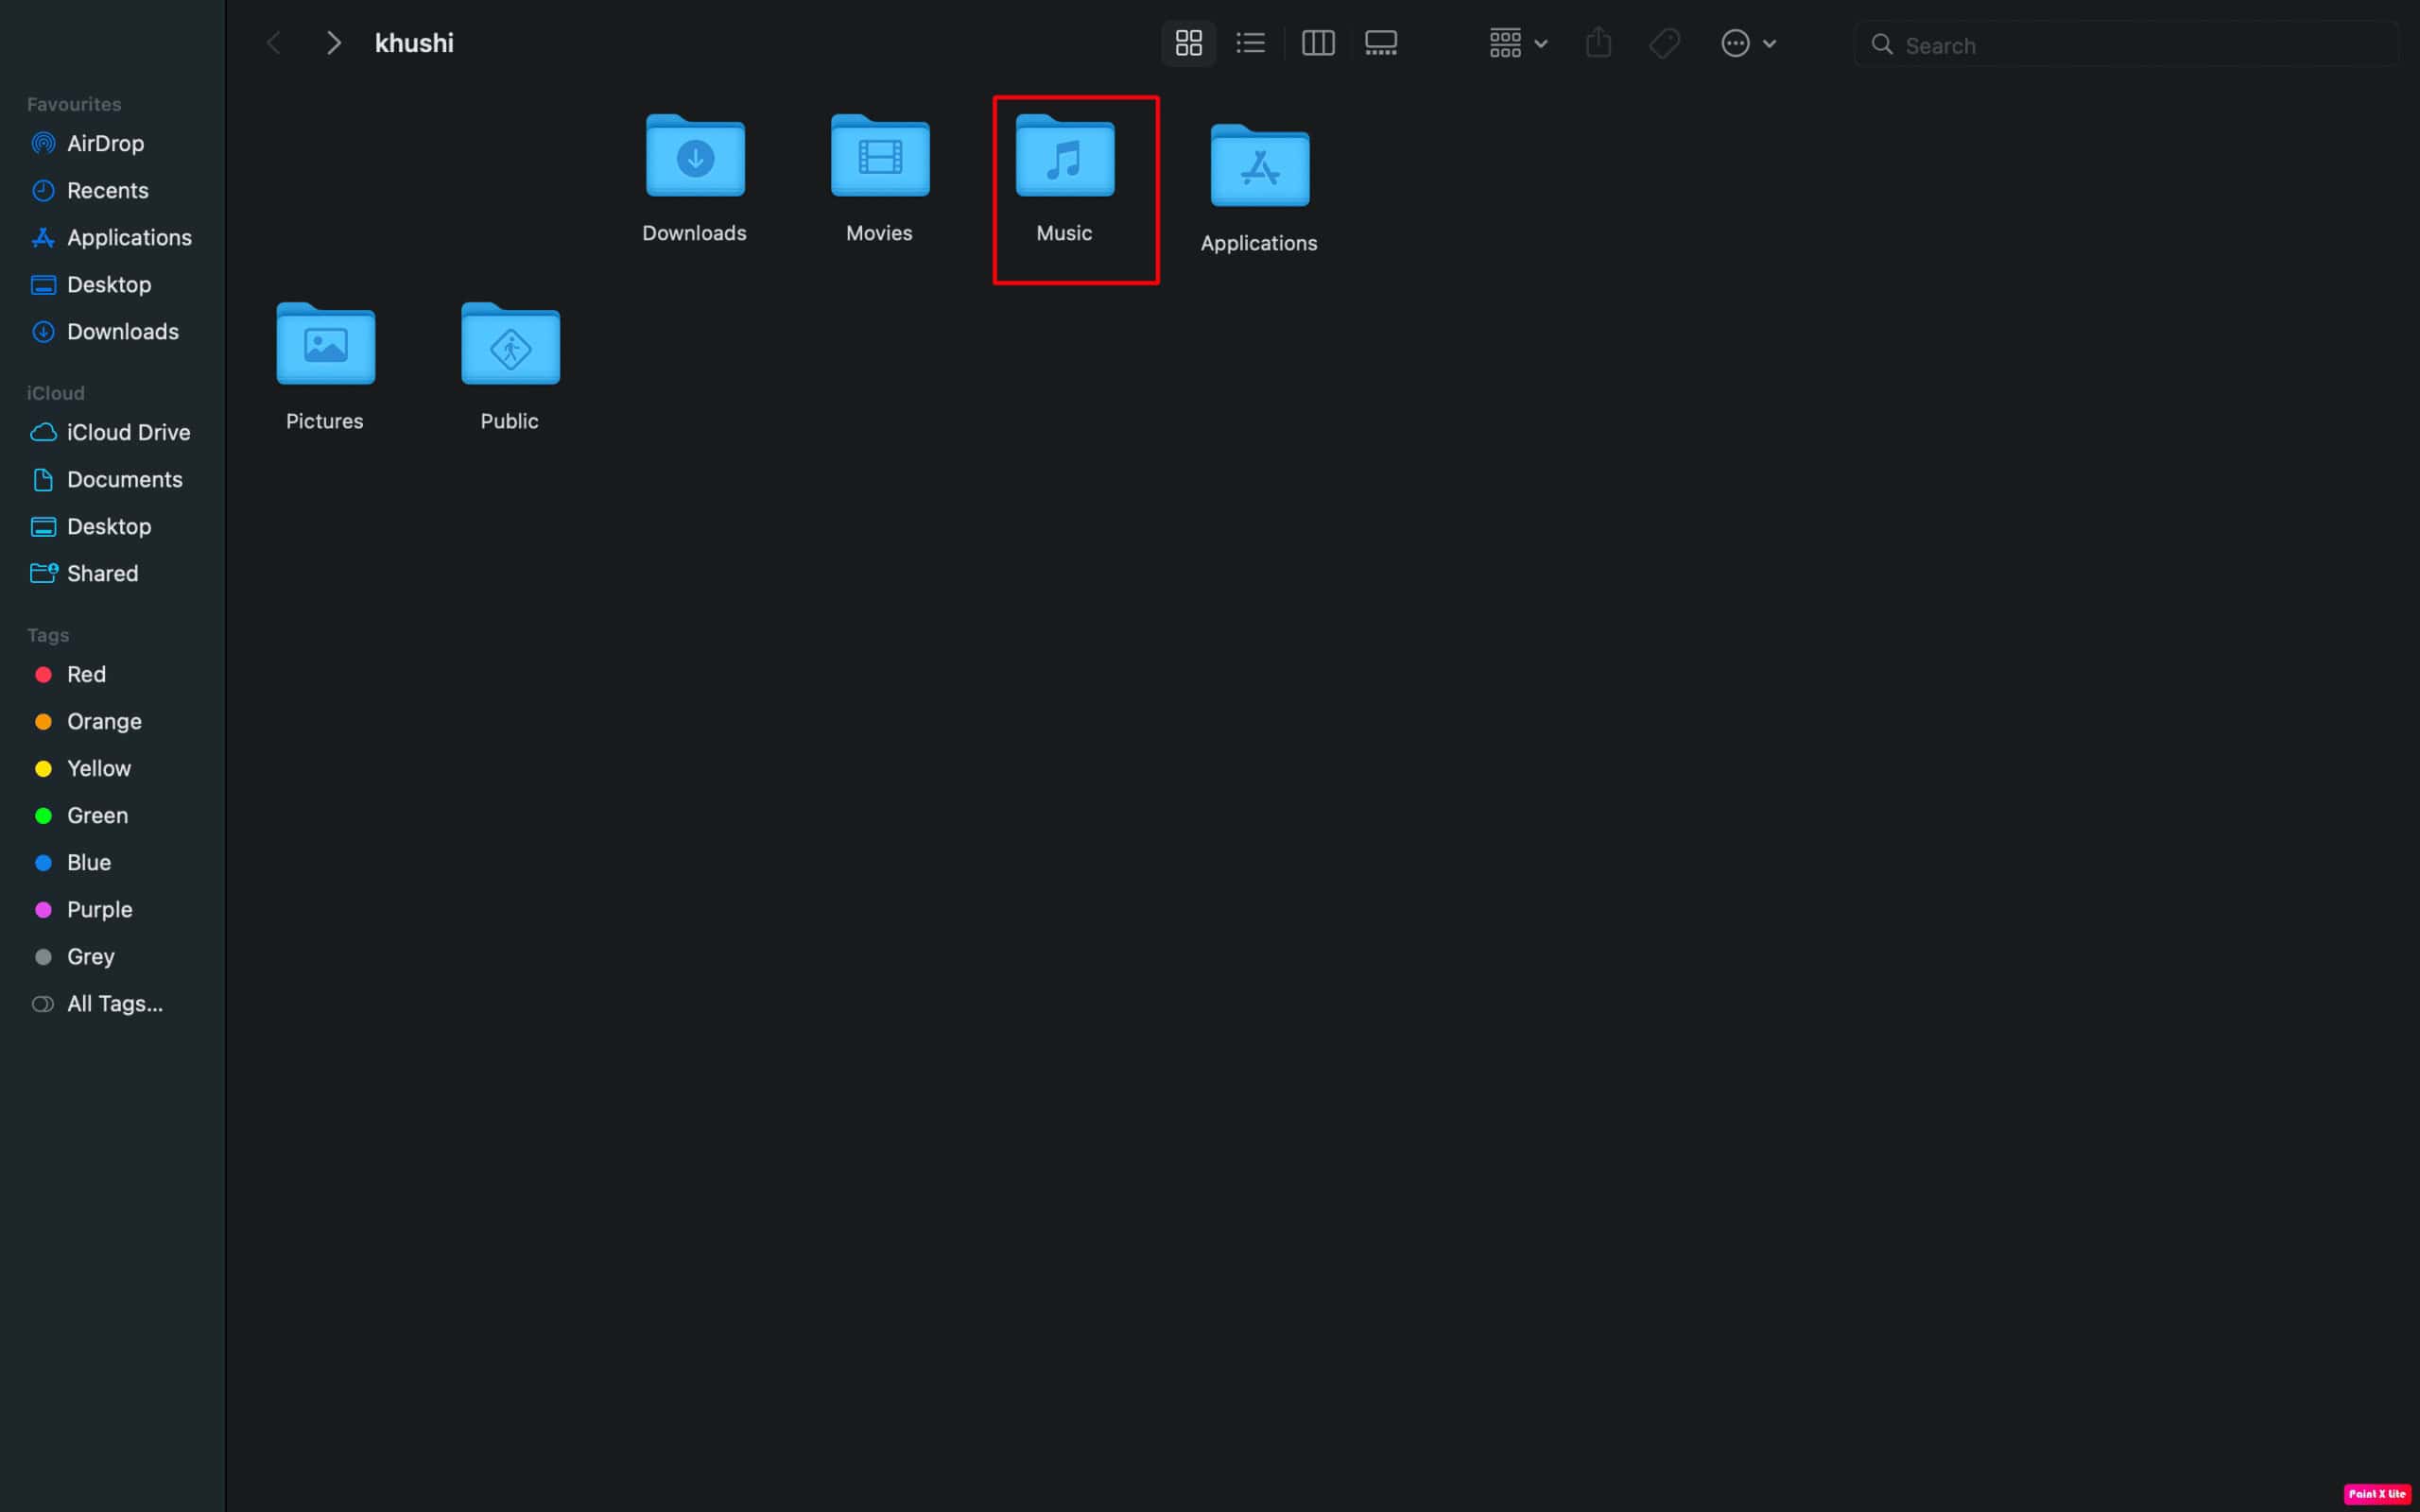Screen dimensions: 2420x1512
Task: Select the Movies folder icon
Action: tap(880, 156)
